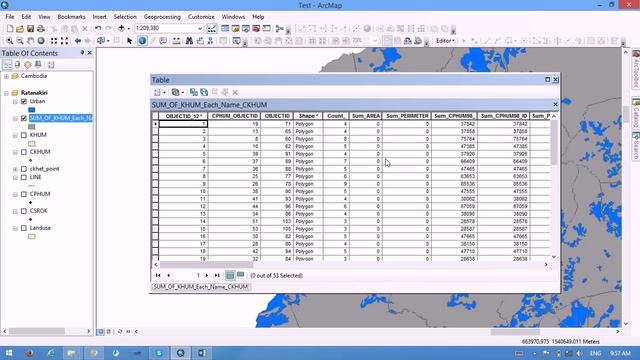Viewport: 640px width, 360px height.
Task: Click Switch Selection icon in Table toolbar
Action: (x=204, y=92)
